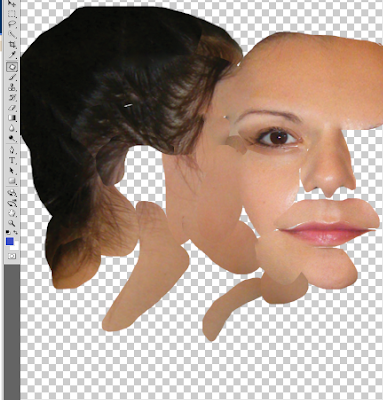The image size is (383, 400).
Task: Select the Eraser tool
Action: (12, 107)
